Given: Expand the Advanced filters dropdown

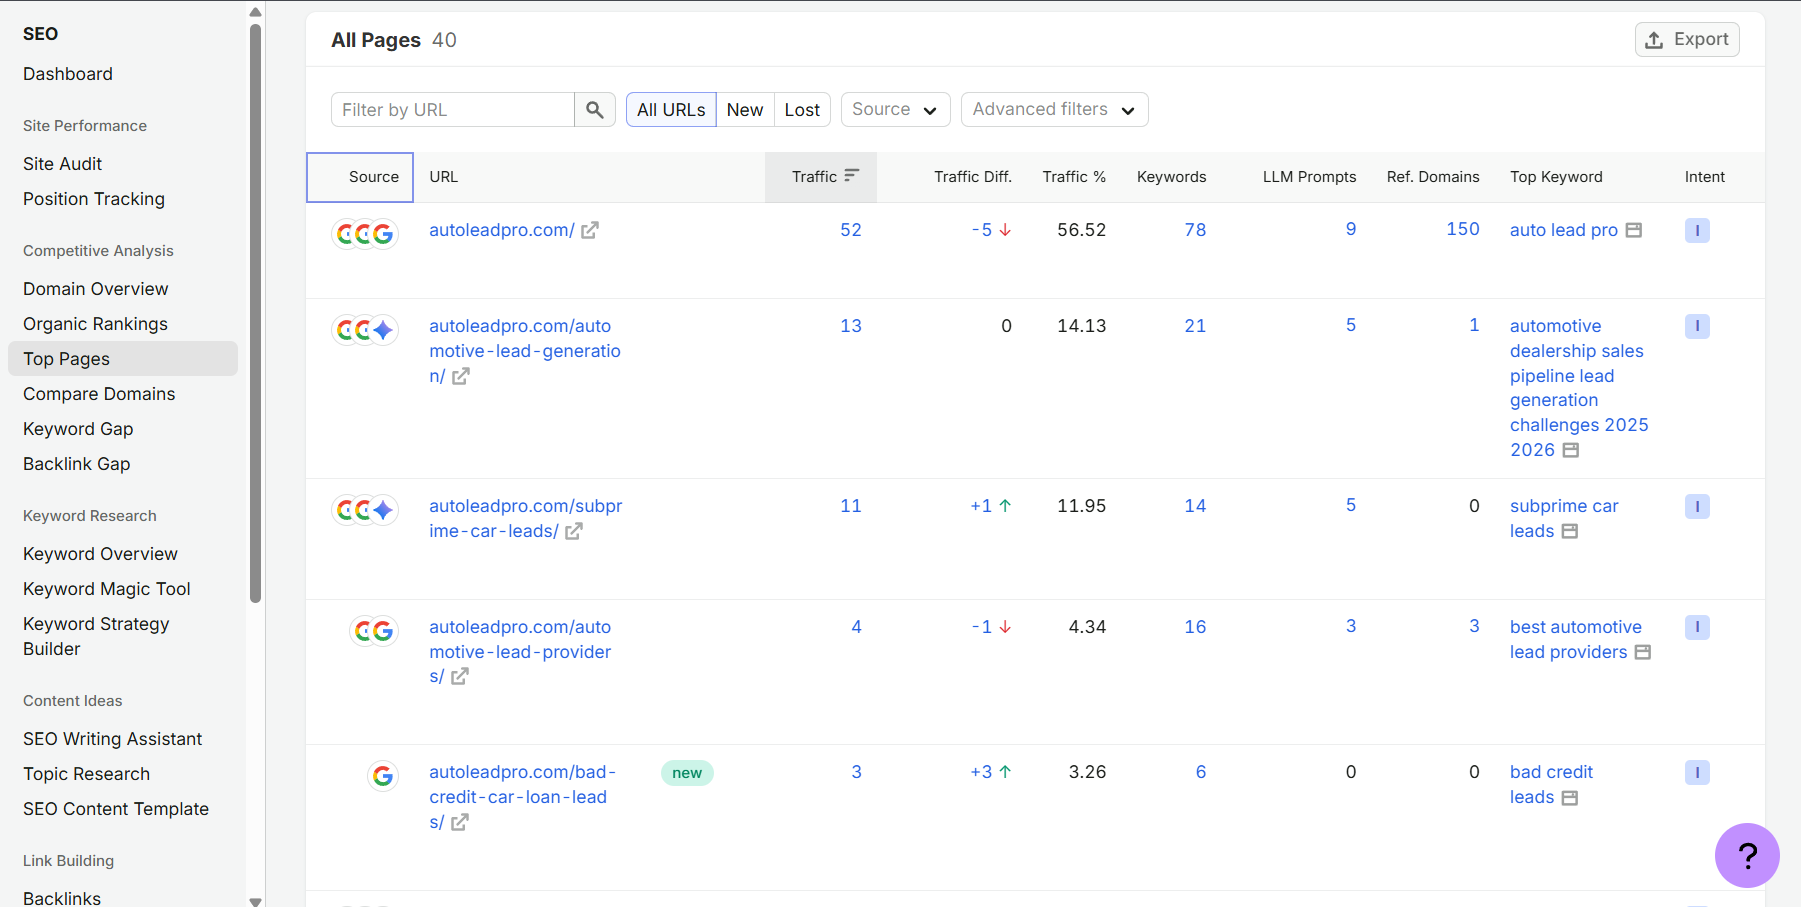Looking at the screenshot, I should 1054,110.
